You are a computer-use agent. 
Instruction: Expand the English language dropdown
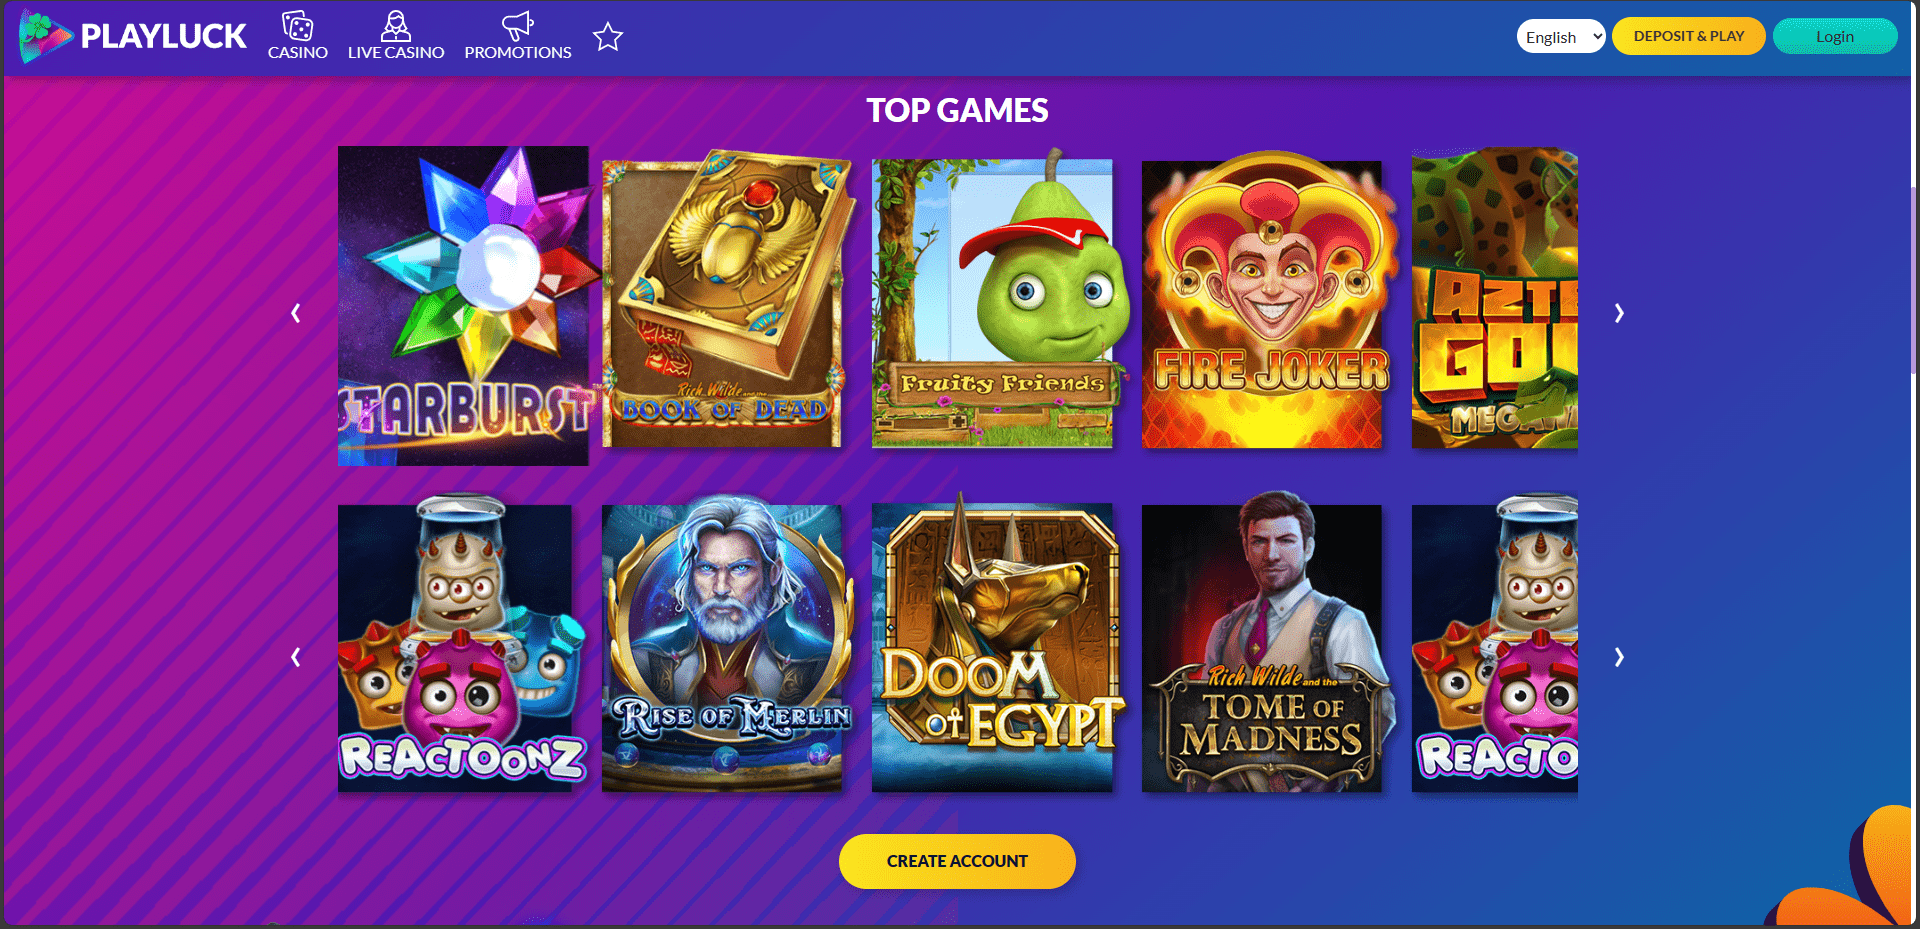[1561, 37]
